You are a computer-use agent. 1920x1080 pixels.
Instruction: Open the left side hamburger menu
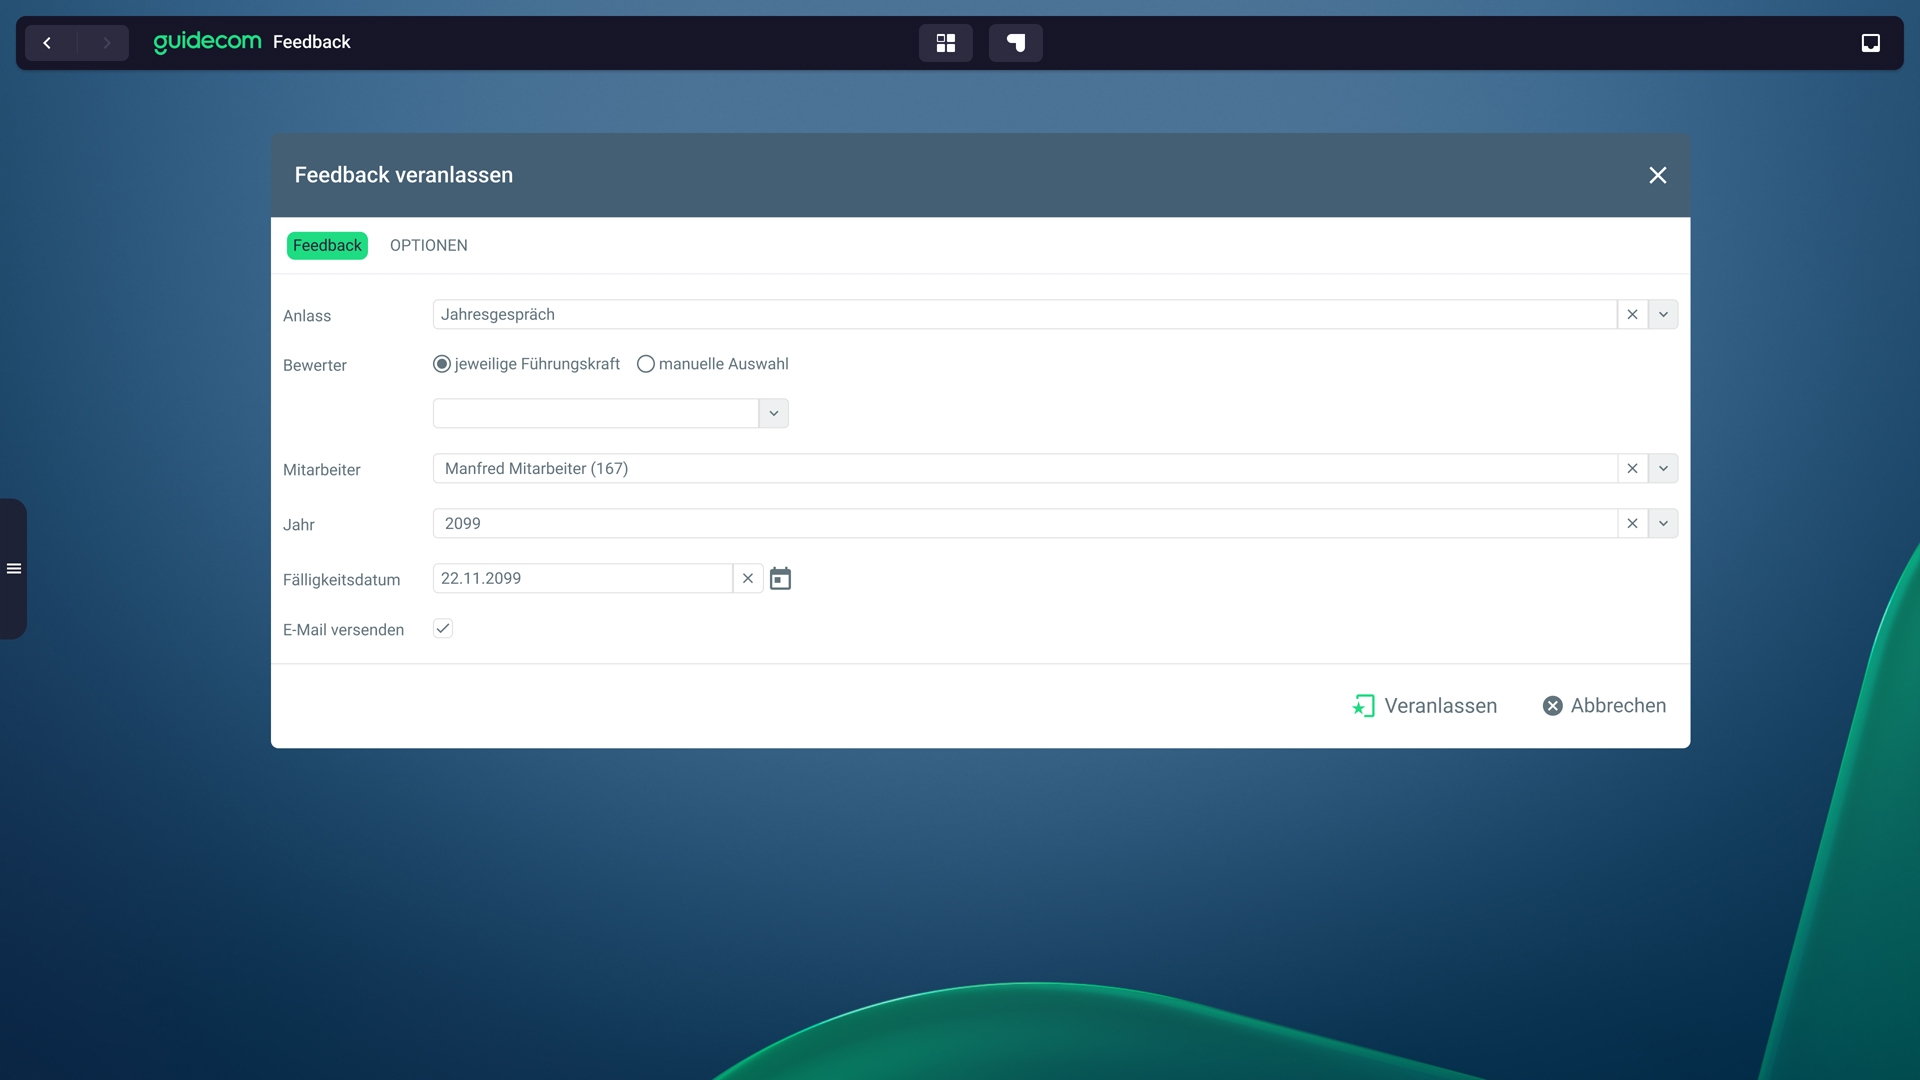click(14, 569)
